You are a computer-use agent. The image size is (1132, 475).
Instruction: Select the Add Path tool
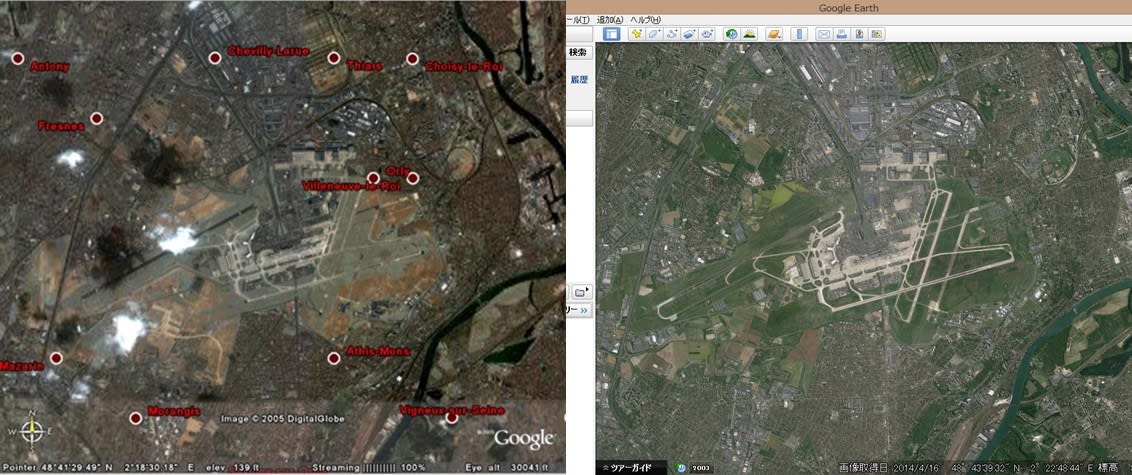coord(671,34)
